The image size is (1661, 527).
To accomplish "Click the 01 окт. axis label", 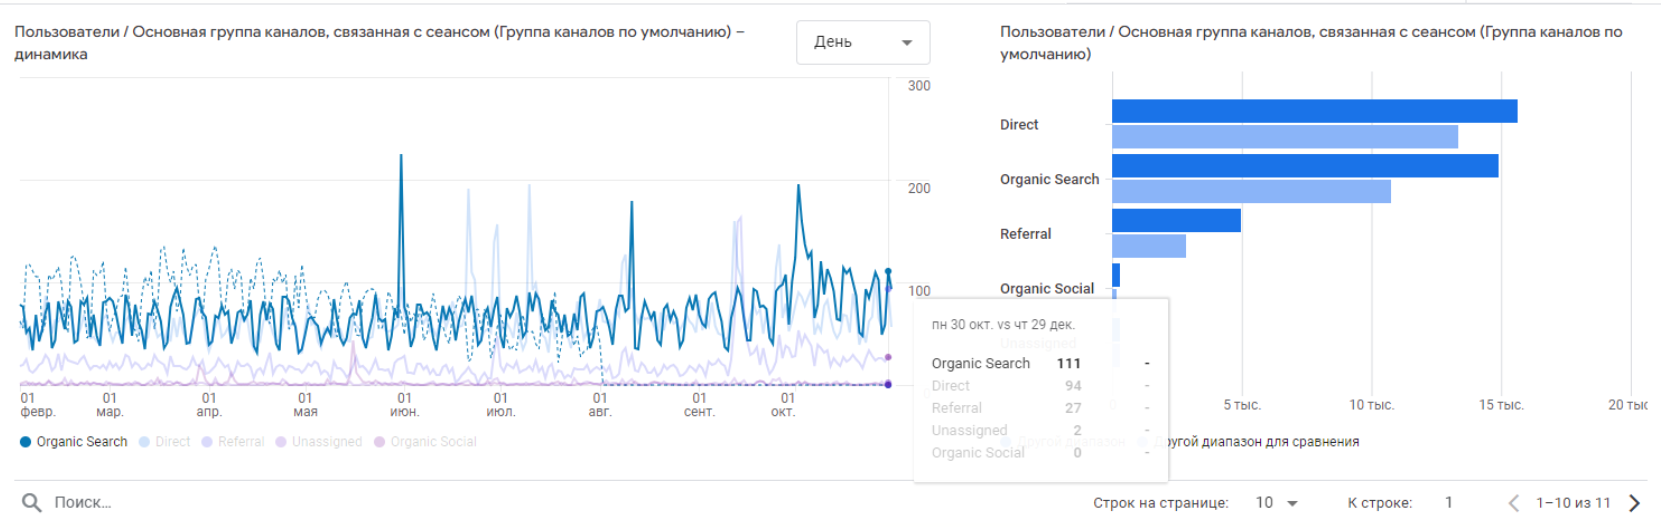I will pyautogui.click(x=784, y=405).
